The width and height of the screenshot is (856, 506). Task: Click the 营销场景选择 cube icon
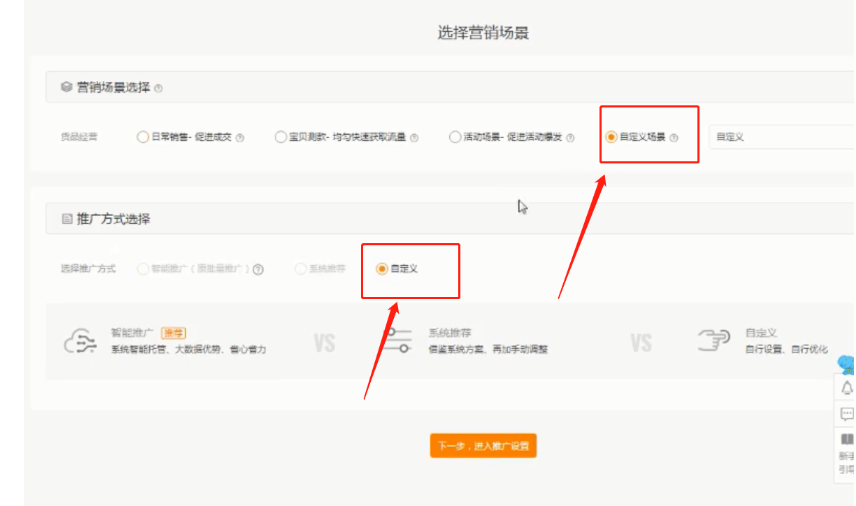coord(67,87)
